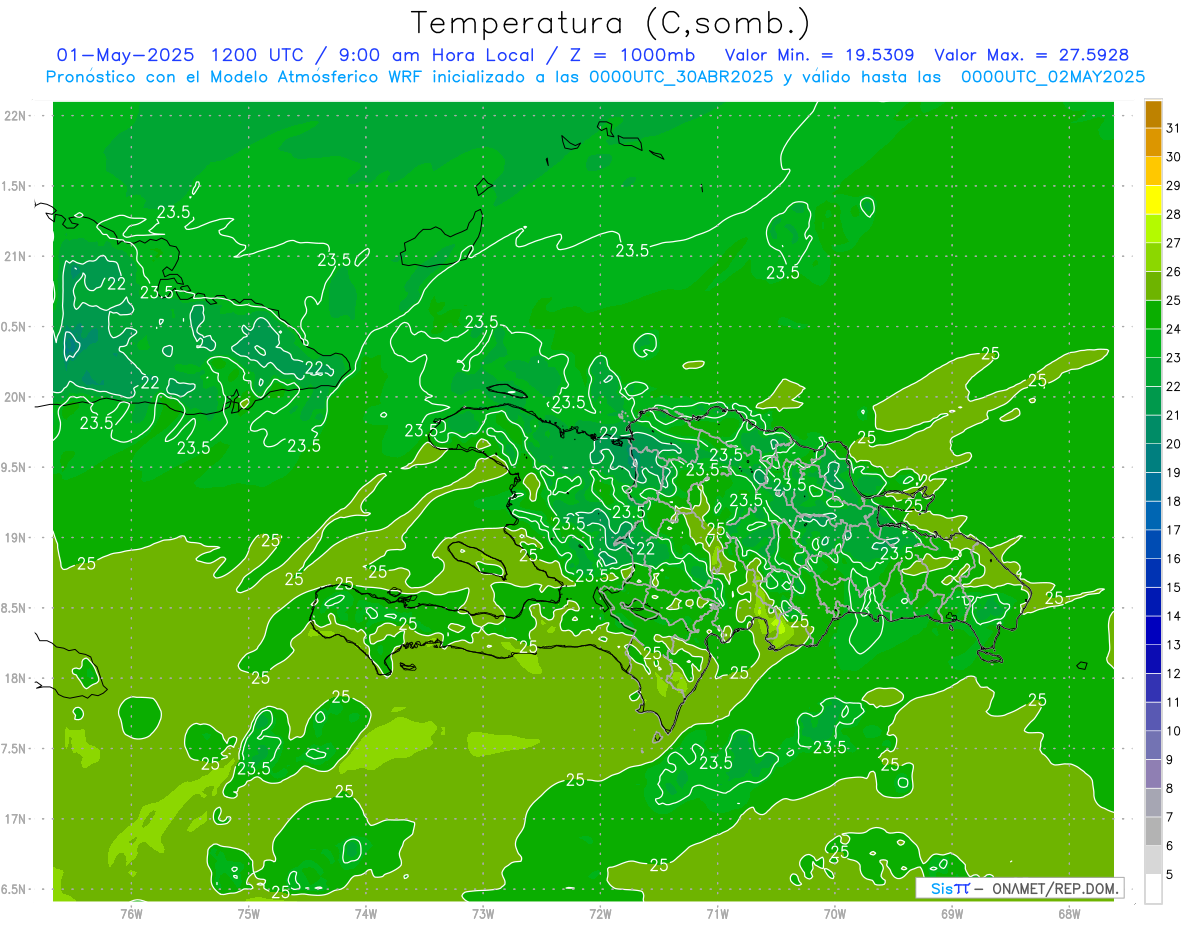1200x927 pixels.
Task: Click the 70W longitude axis label
Action: 834,912
